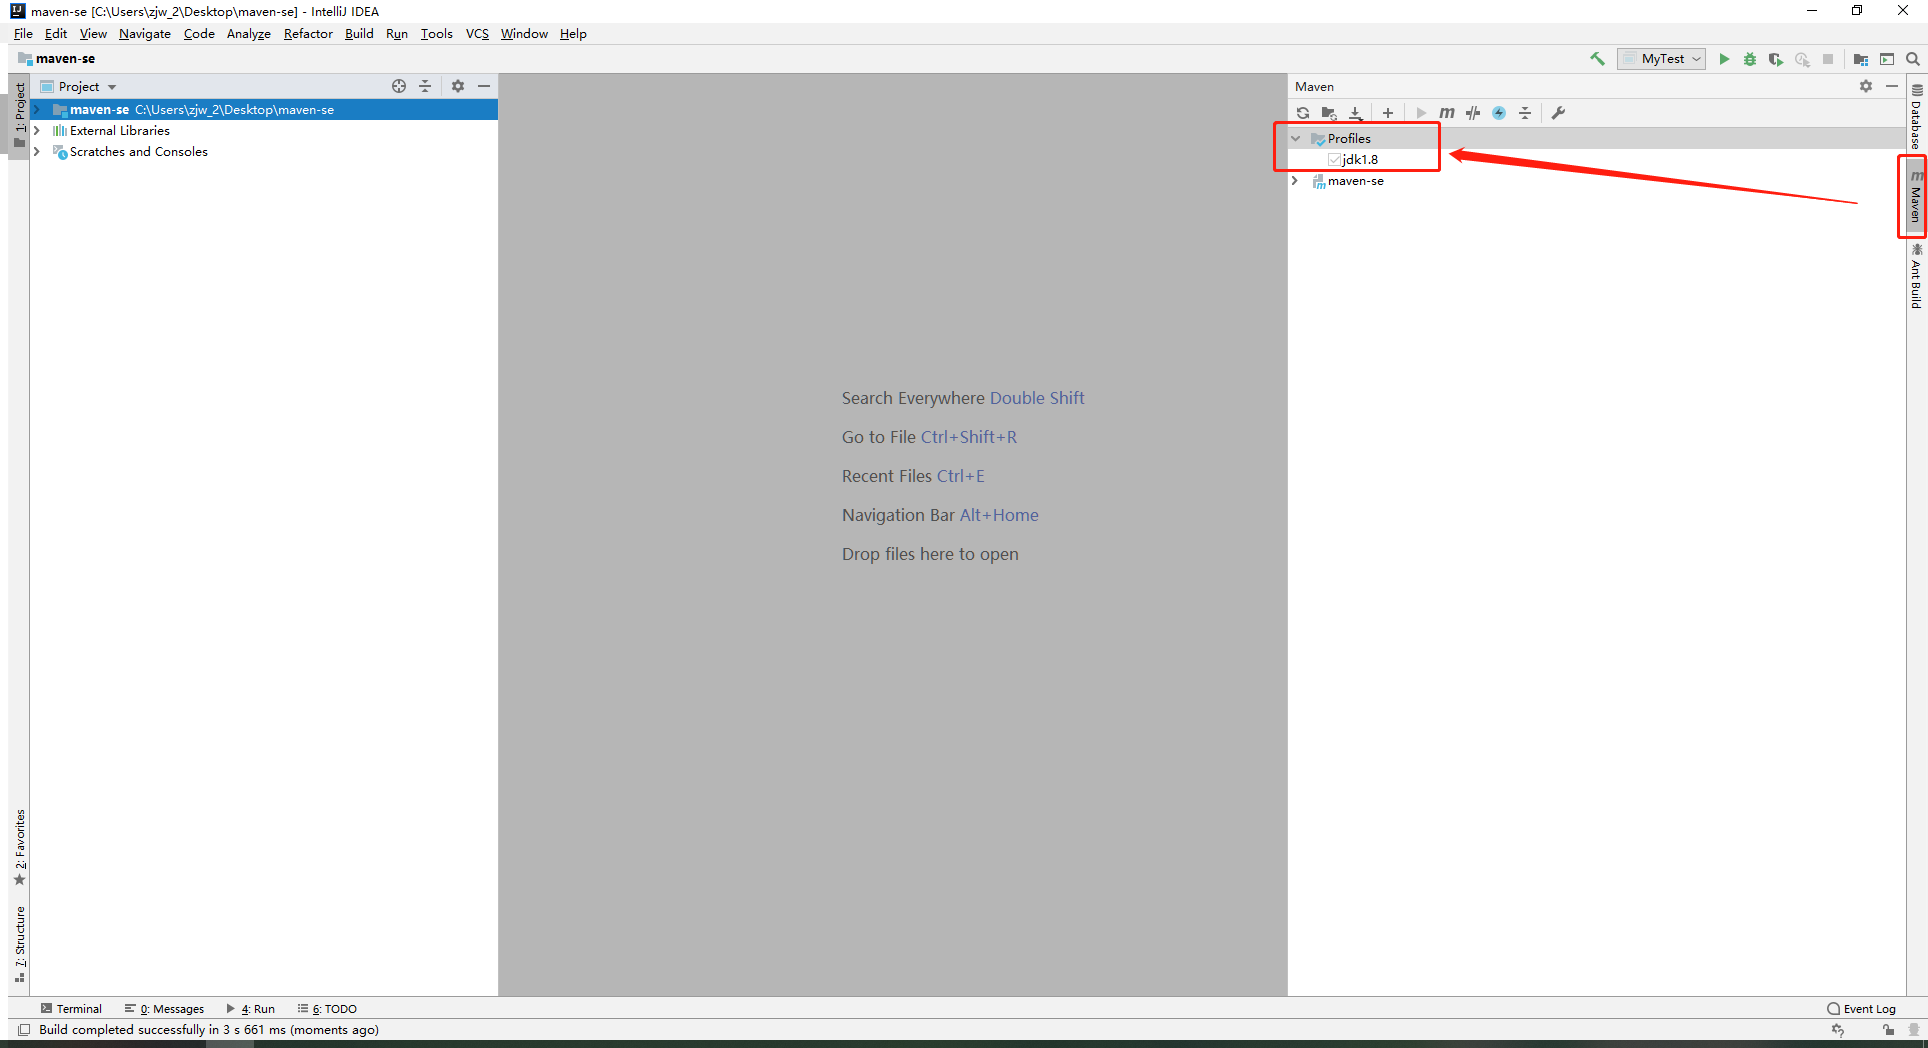Screen dimensions: 1928x1048
Task: Open the Refactor menu
Action: point(307,34)
